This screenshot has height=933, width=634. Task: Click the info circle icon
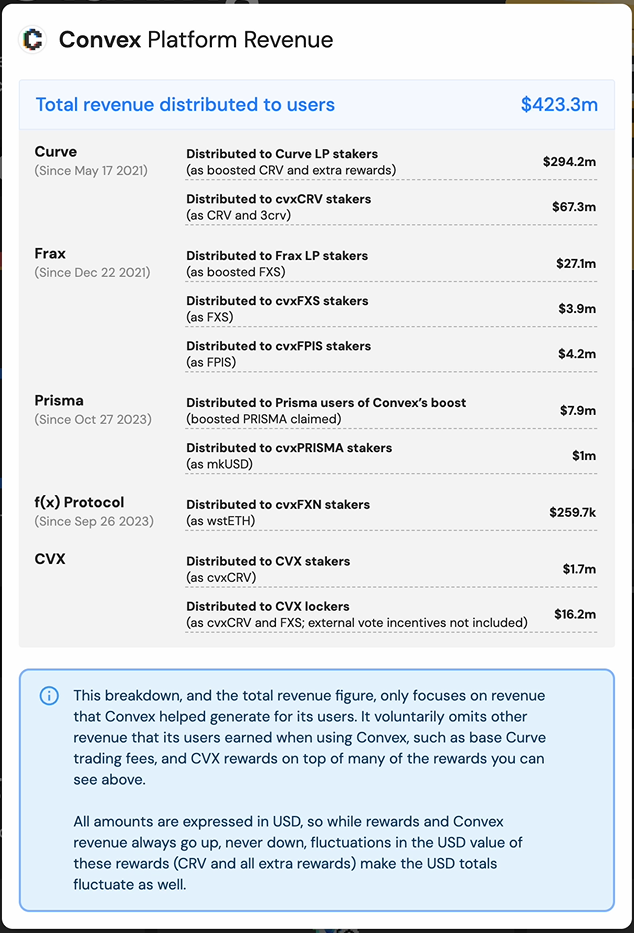coord(49,696)
